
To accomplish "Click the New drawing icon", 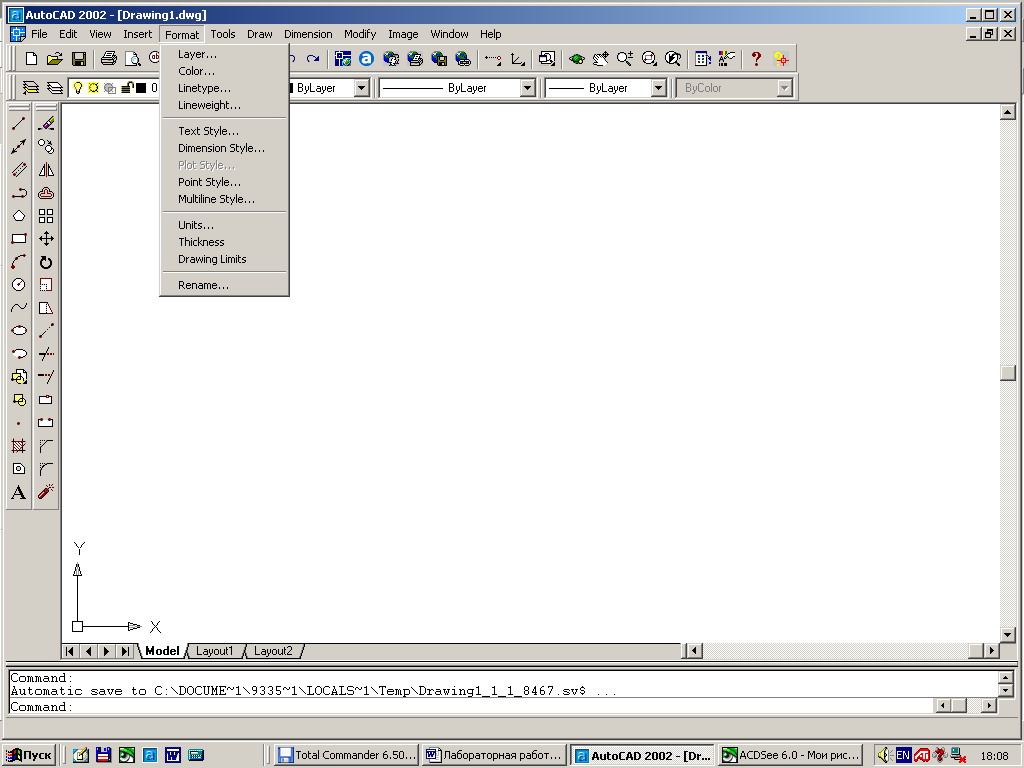I will (x=31, y=59).
